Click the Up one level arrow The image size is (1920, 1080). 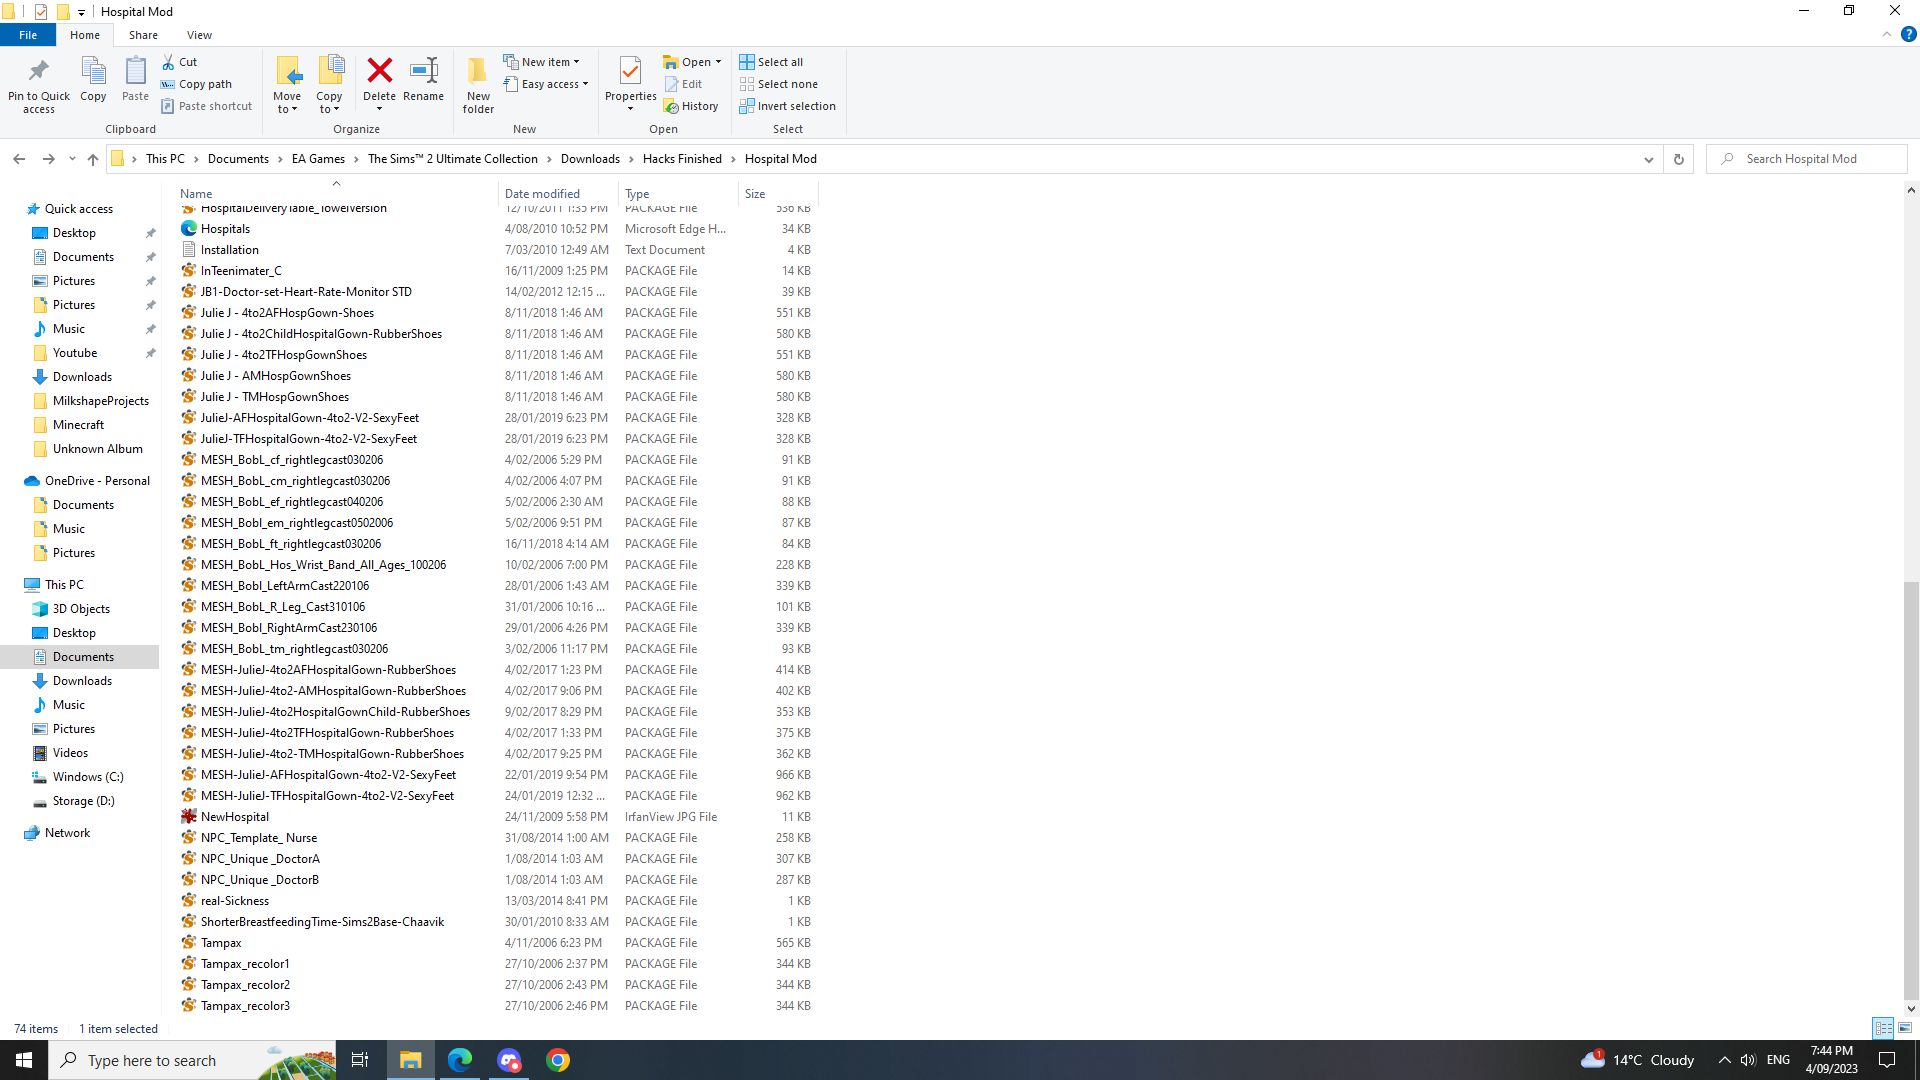click(93, 159)
